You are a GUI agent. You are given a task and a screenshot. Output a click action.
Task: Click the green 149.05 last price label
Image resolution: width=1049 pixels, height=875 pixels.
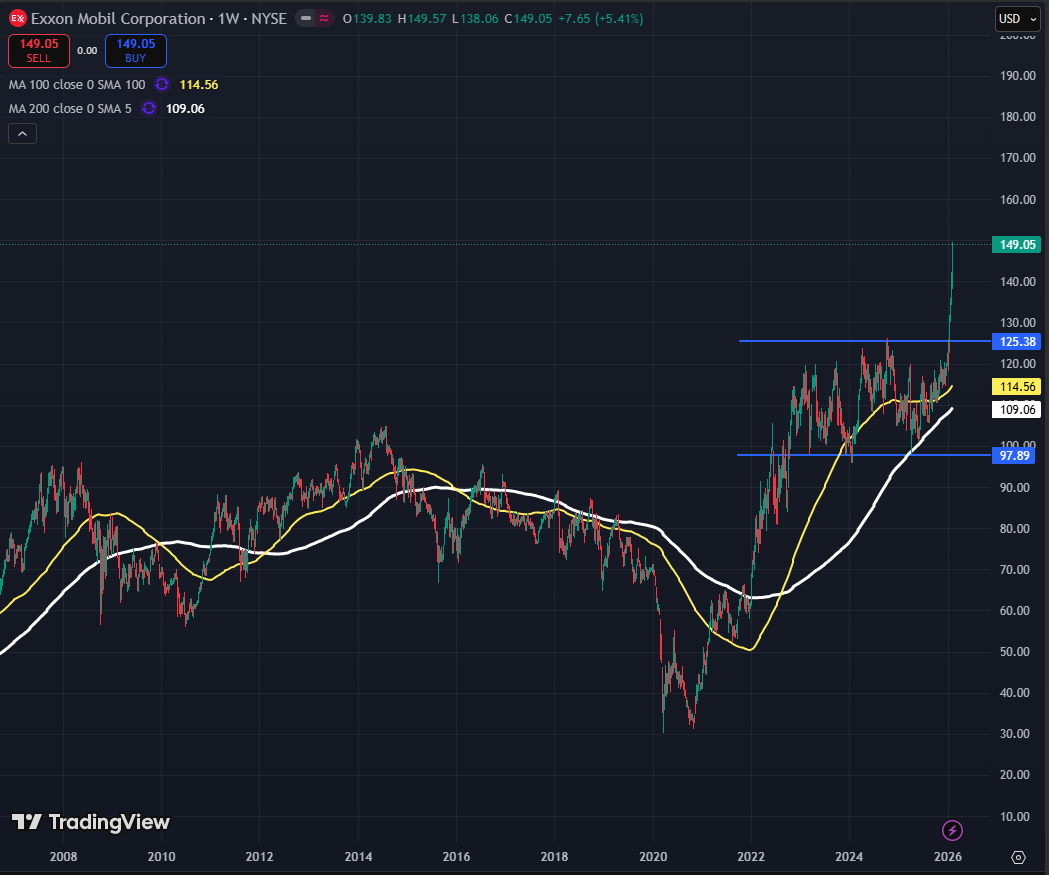[1017, 245]
